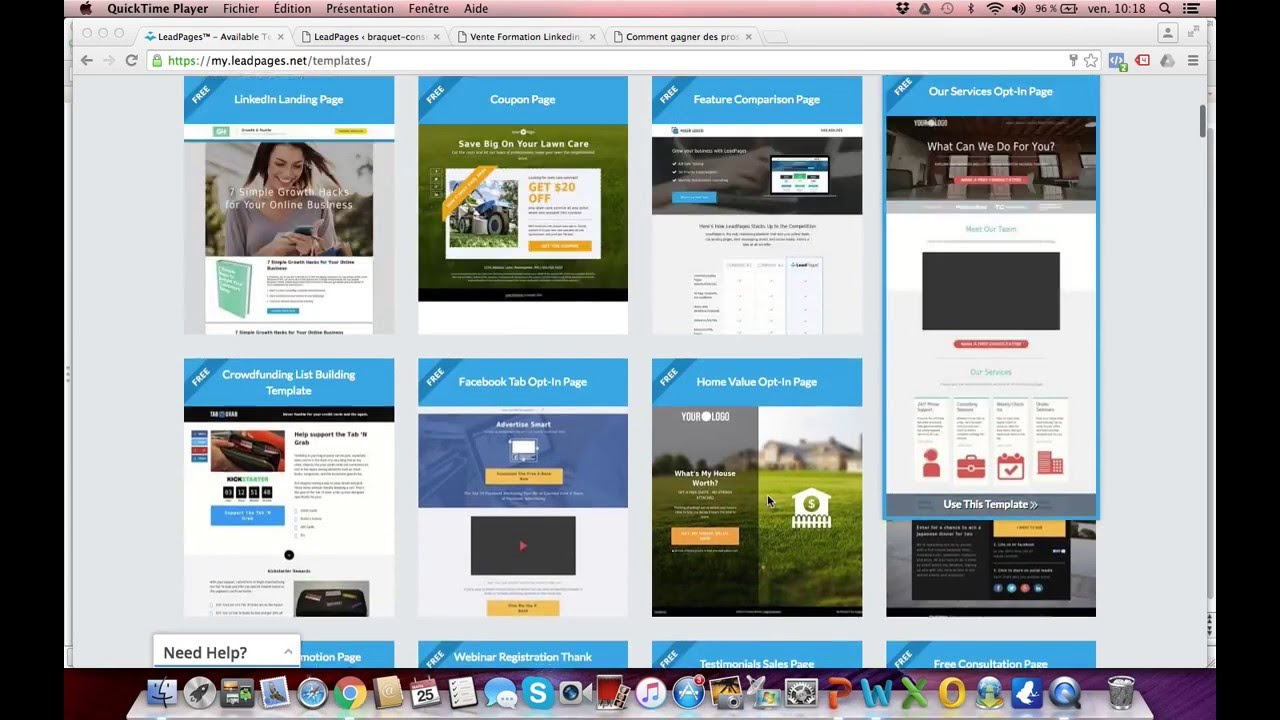This screenshot has width=1280, height=720.
Task: Open the Chrome hamburger menu
Action: [x=1192, y=60]
